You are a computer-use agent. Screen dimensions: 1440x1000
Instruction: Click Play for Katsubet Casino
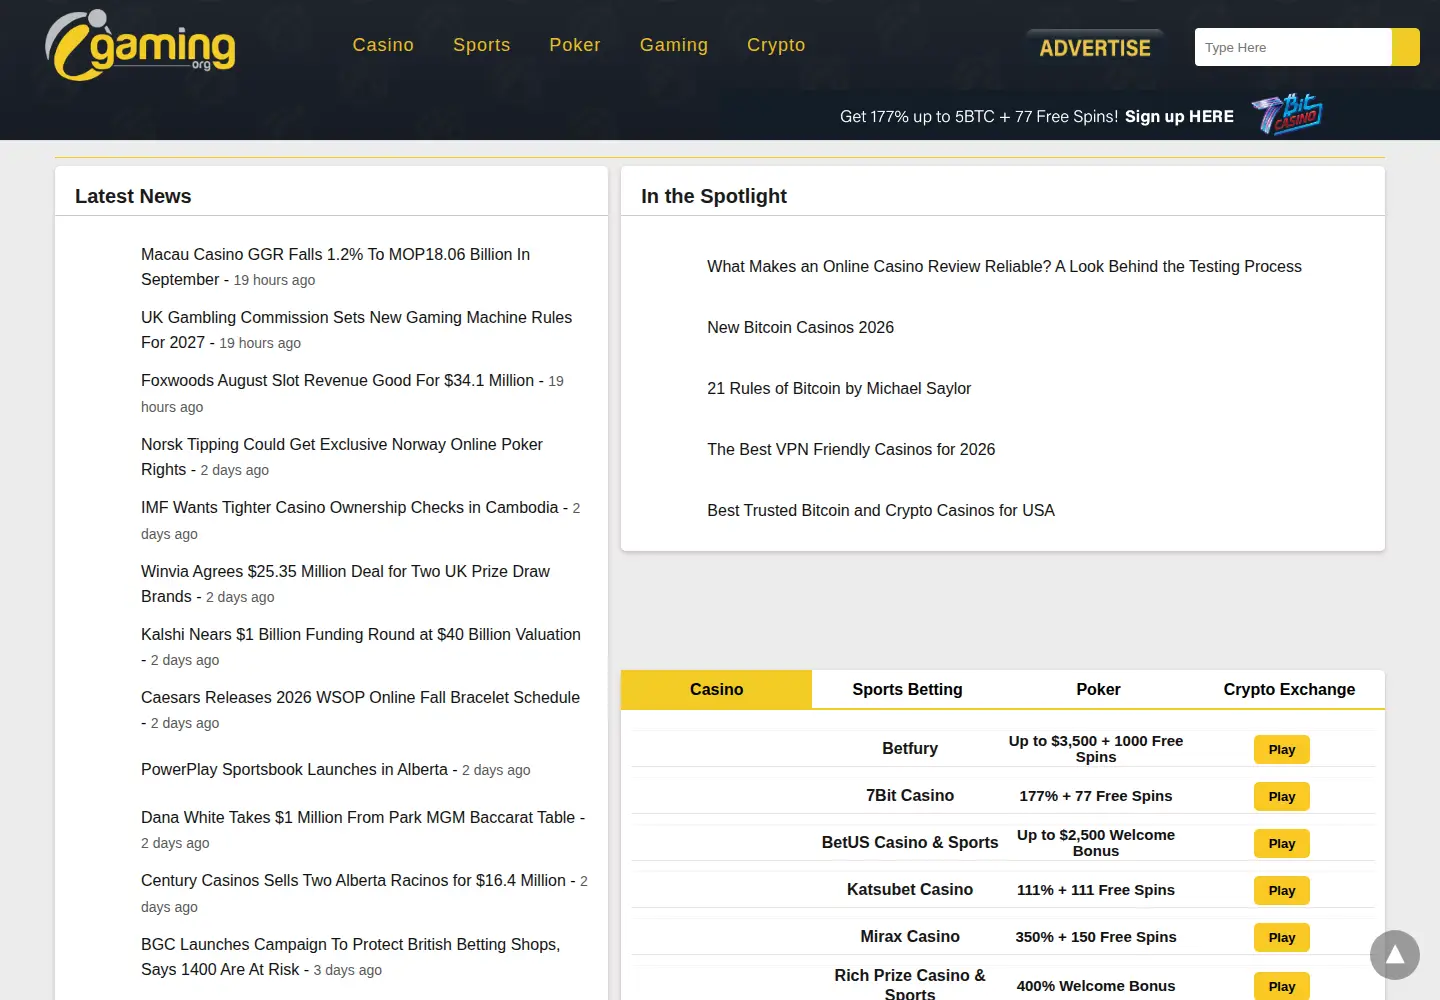1282,890
